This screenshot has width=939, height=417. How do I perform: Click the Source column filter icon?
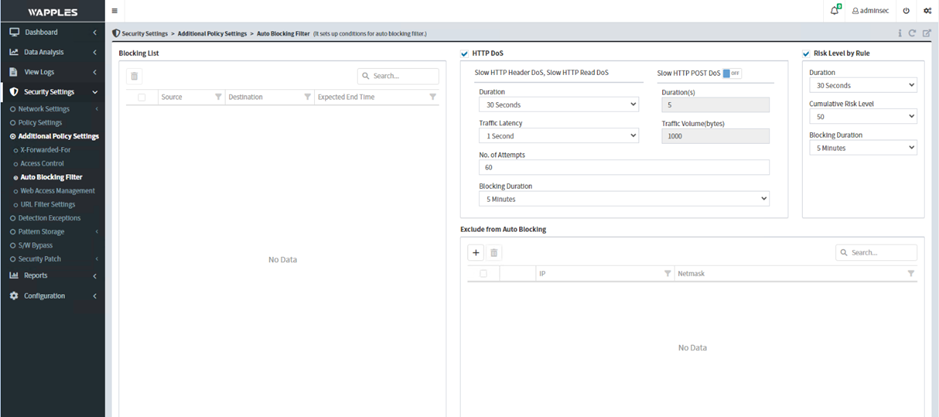[x=218, y=97]
